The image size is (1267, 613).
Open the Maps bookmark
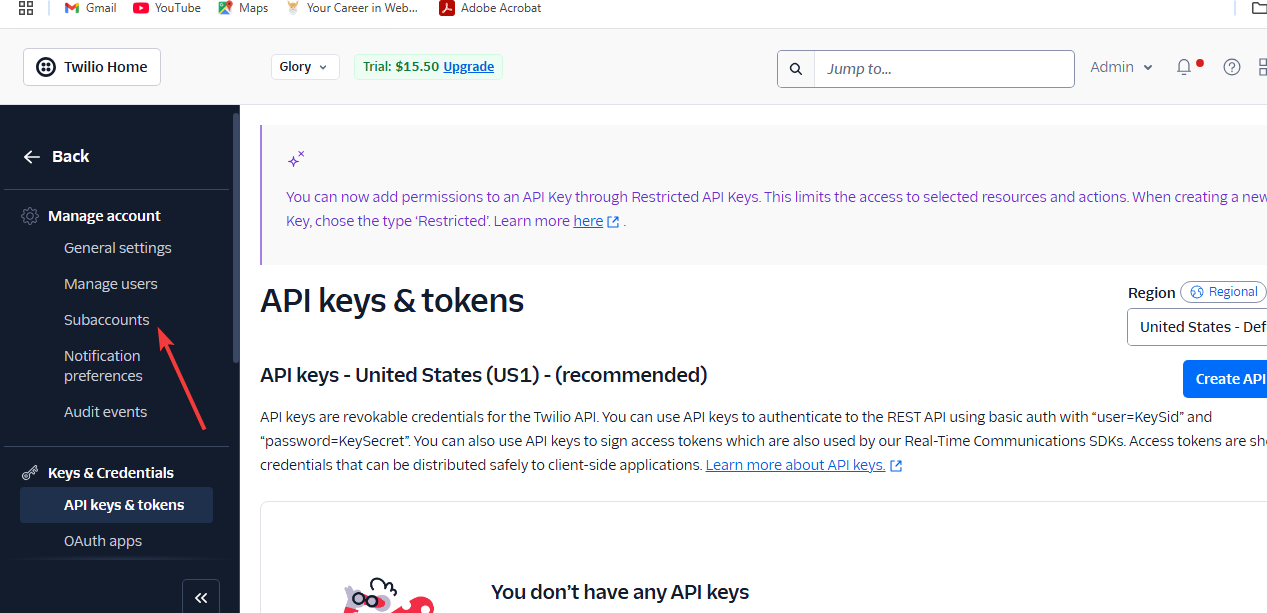click(243, 8)
